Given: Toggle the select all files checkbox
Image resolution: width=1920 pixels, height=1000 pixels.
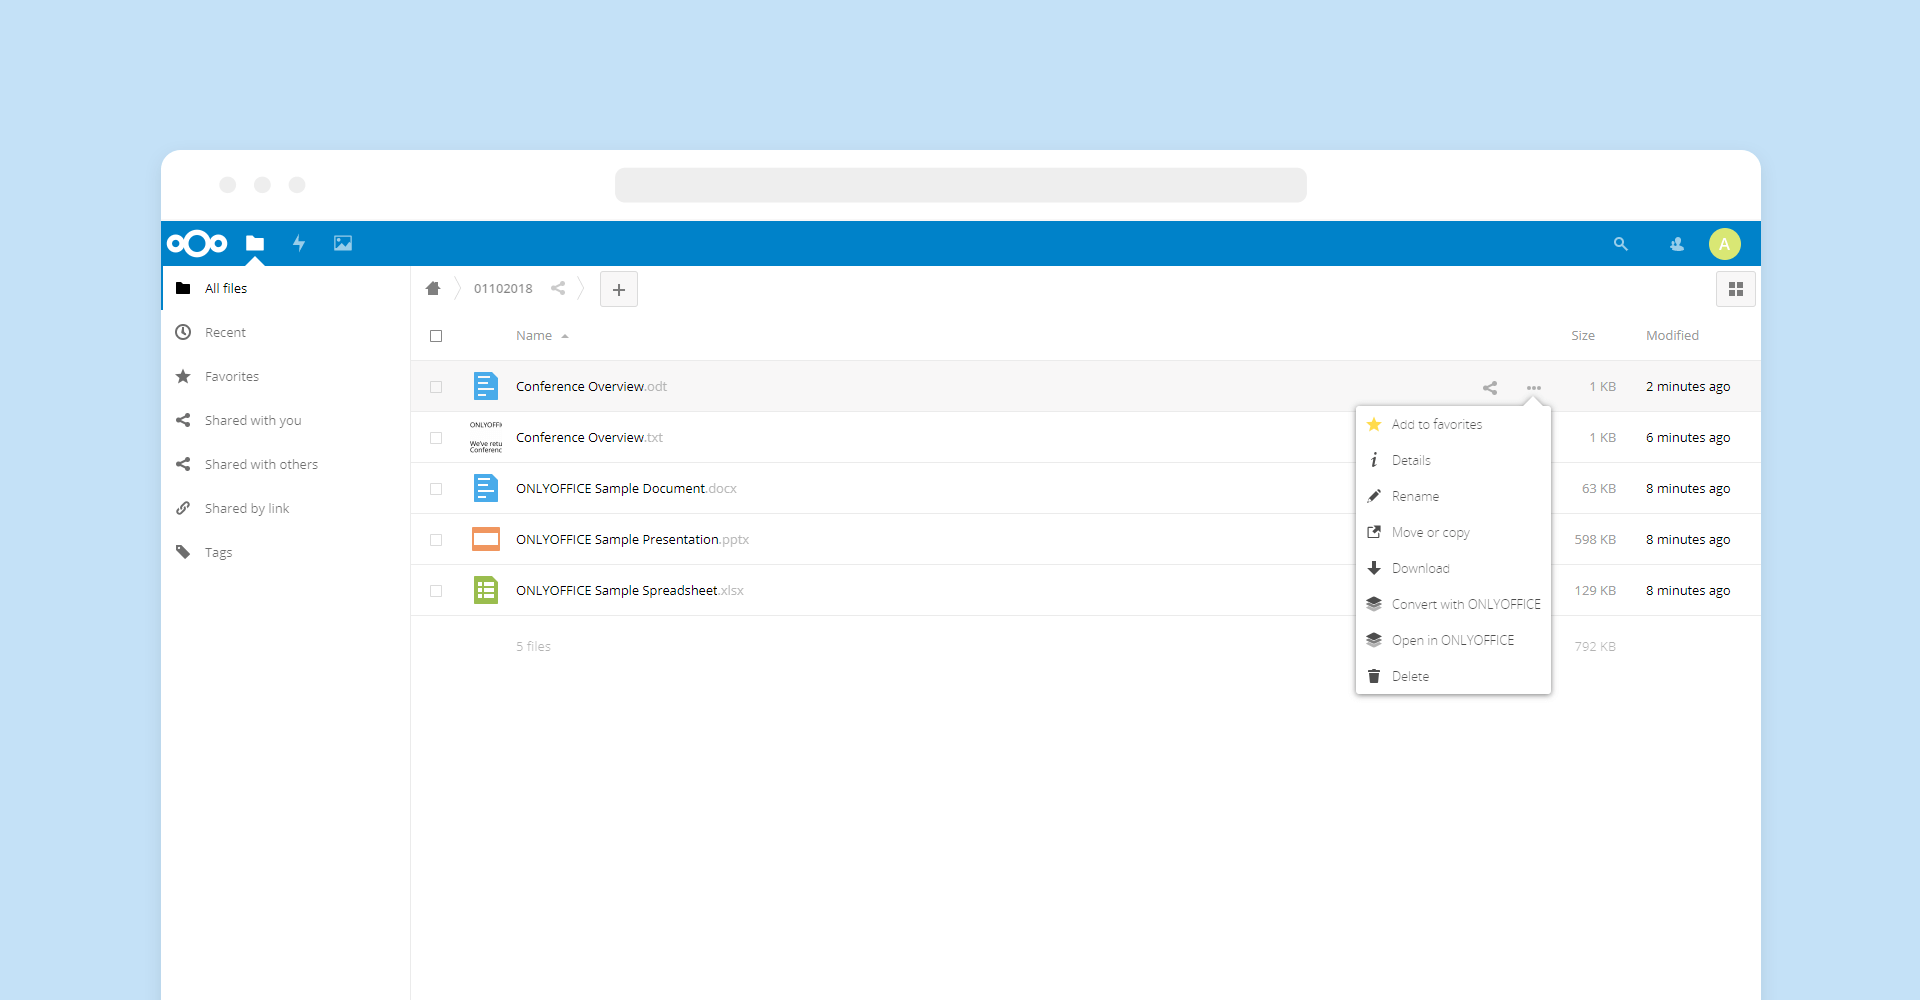Looking at the screenshot, I should coord(436,336).
